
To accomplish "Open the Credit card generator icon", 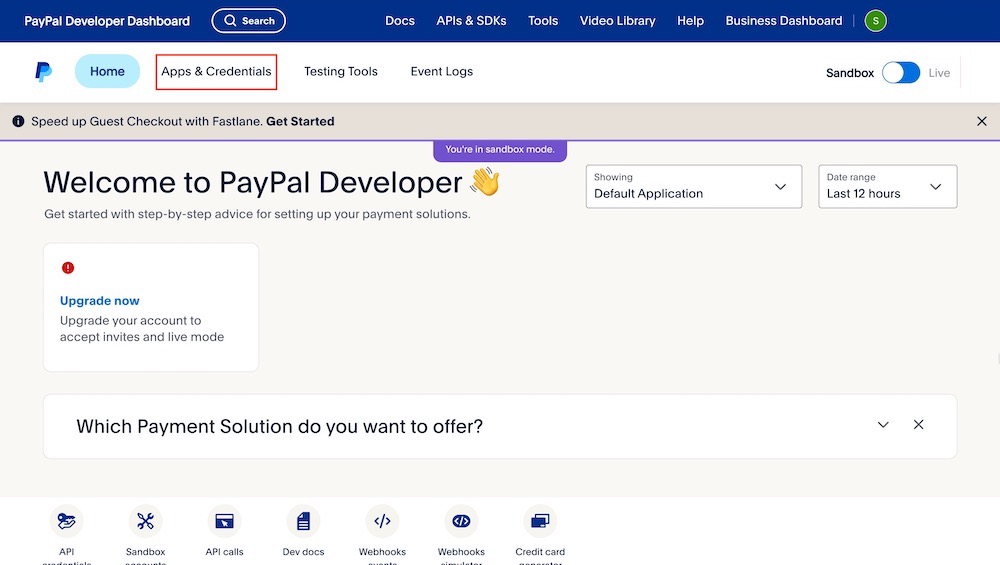I will tap(540, 521).
